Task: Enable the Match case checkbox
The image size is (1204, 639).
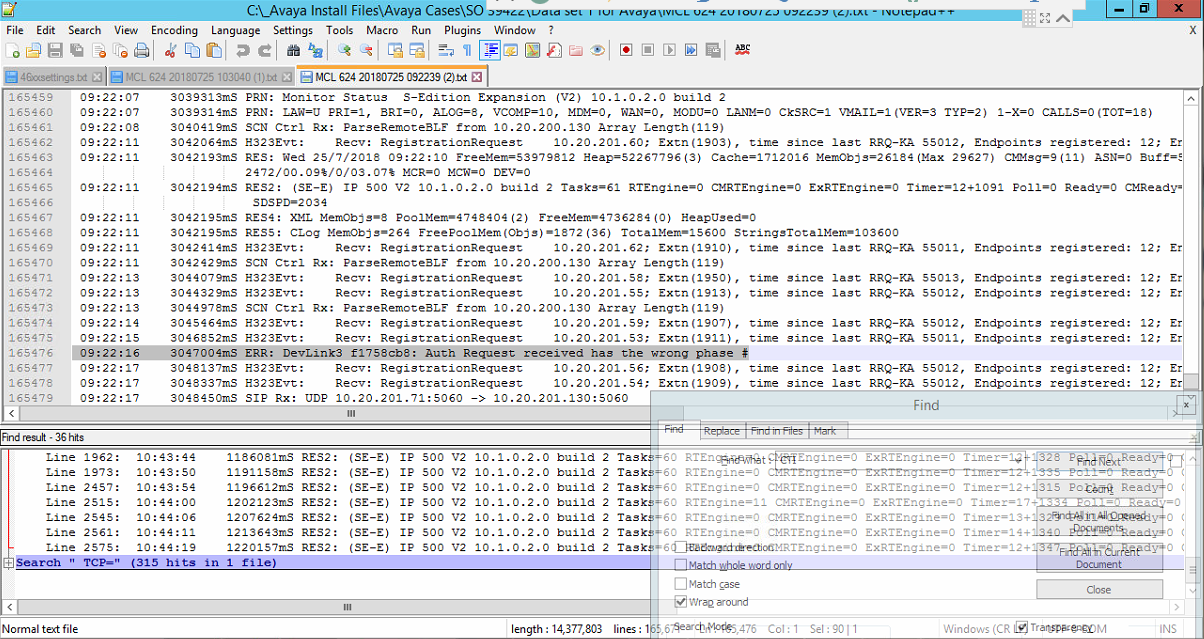Action: click(681, 584)
